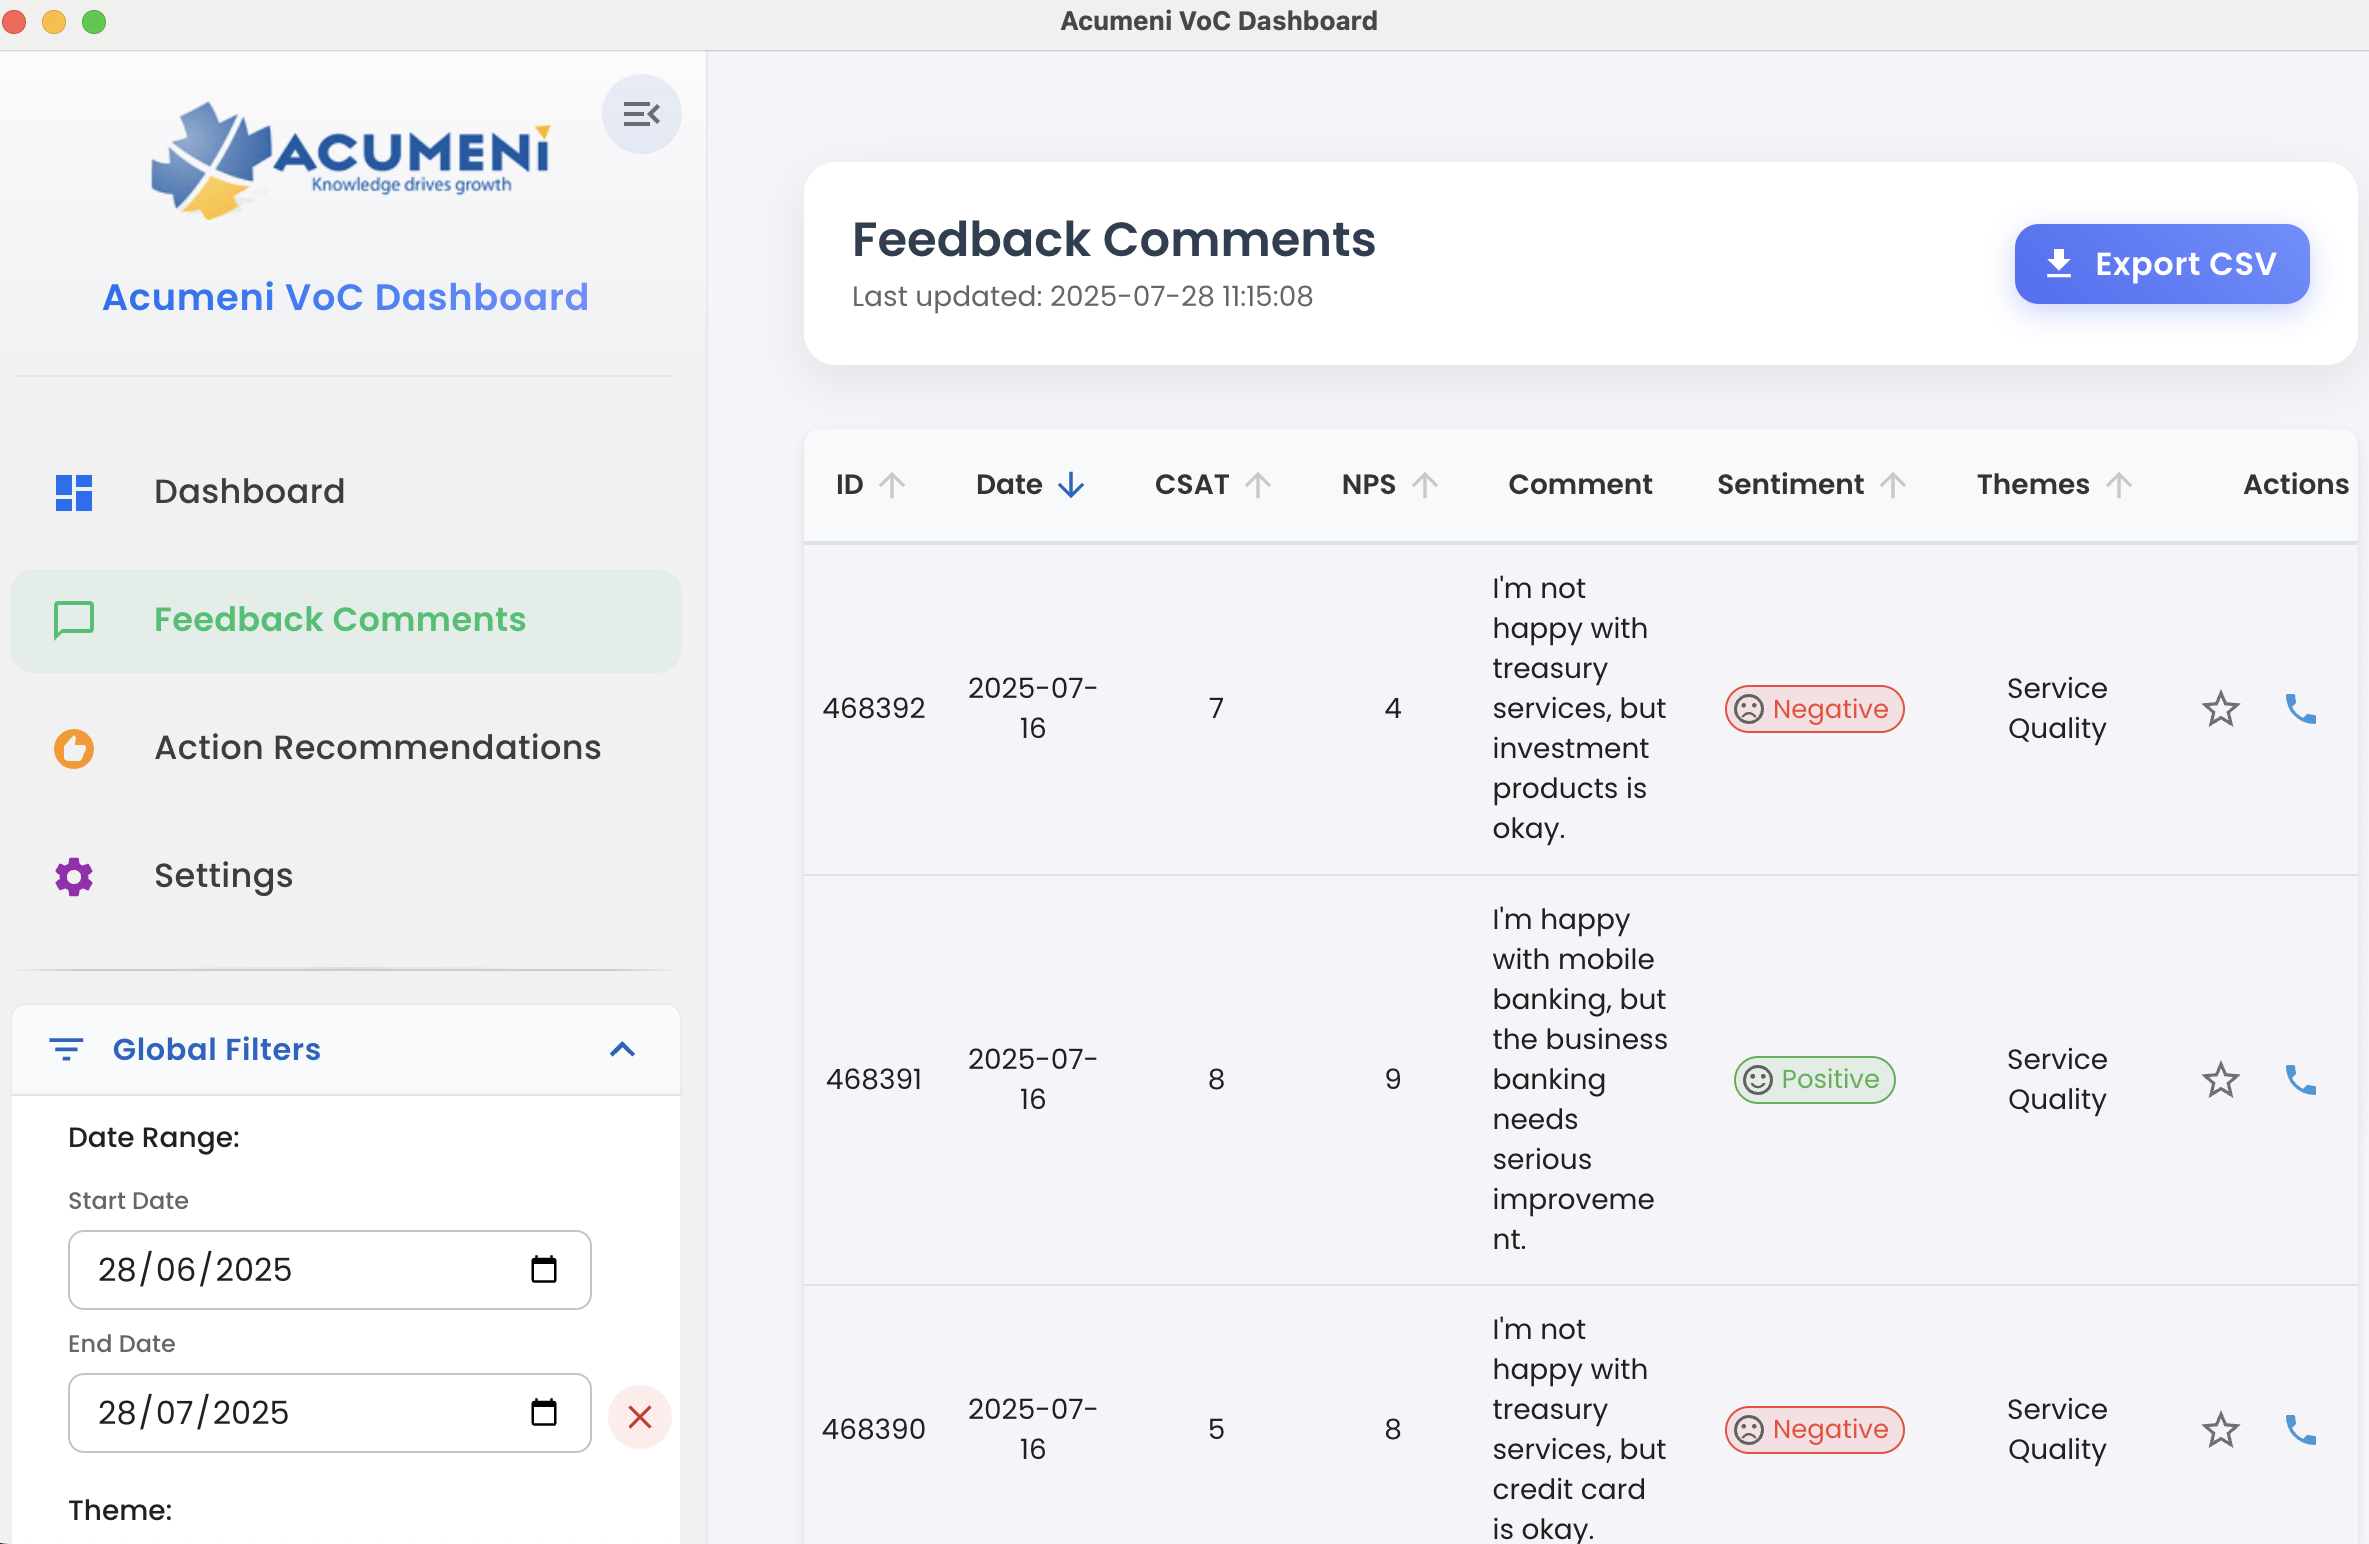The width and height of the screenshot is (2369, 1544).
Task: Clear date range with red X
Action: click(640, 1416)
